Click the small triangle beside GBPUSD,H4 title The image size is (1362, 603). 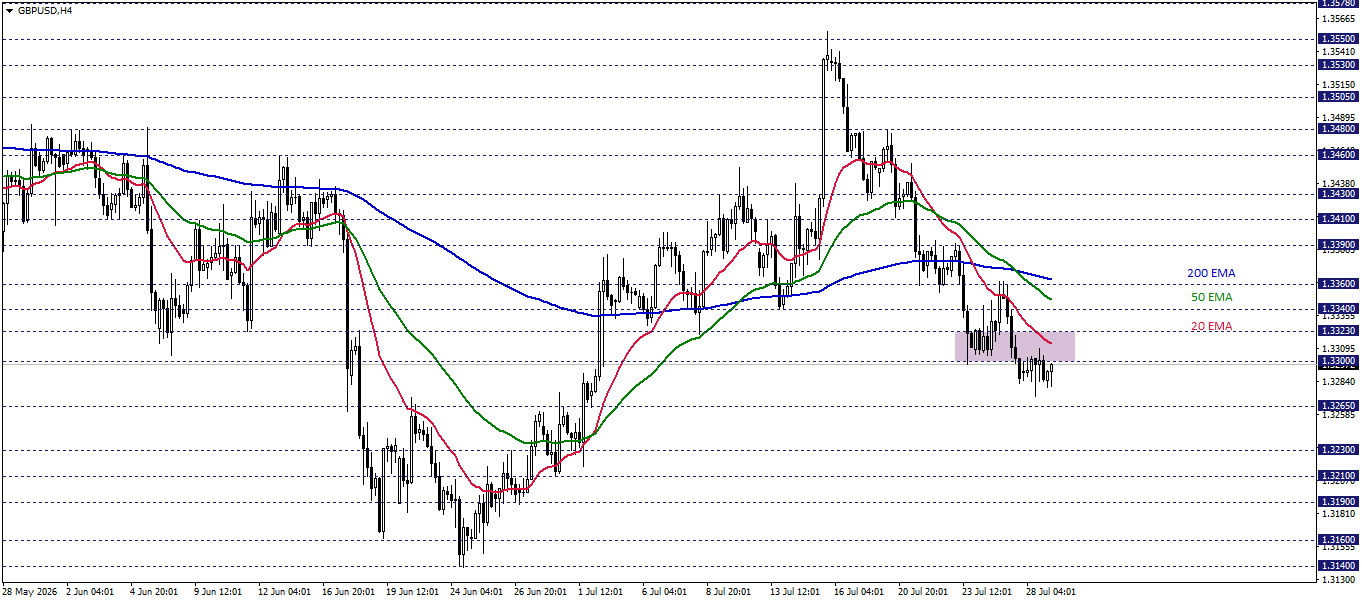pyautogui.click(x=9, y=10)
